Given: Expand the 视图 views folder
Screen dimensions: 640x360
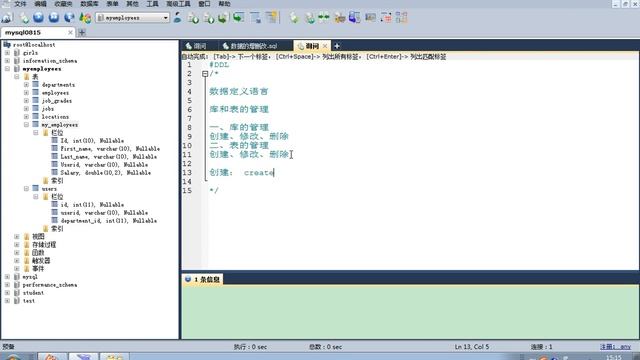Looking at the screenshot, I should [17, 237].
